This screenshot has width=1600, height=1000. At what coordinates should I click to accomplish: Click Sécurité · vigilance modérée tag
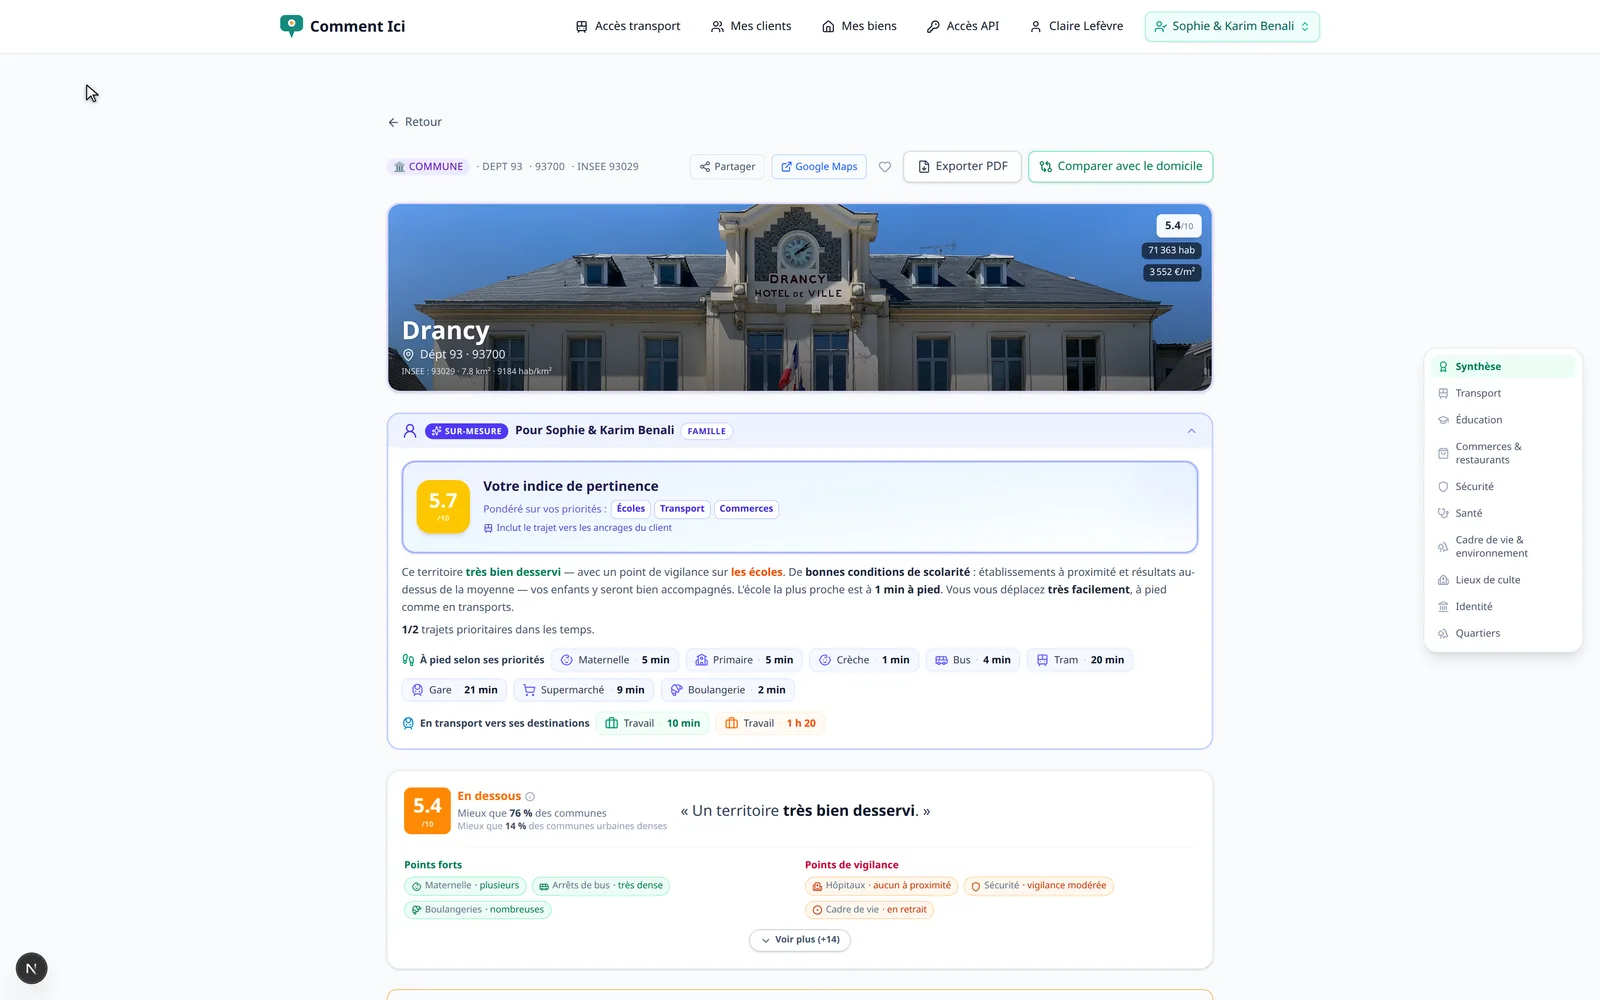1038,886
